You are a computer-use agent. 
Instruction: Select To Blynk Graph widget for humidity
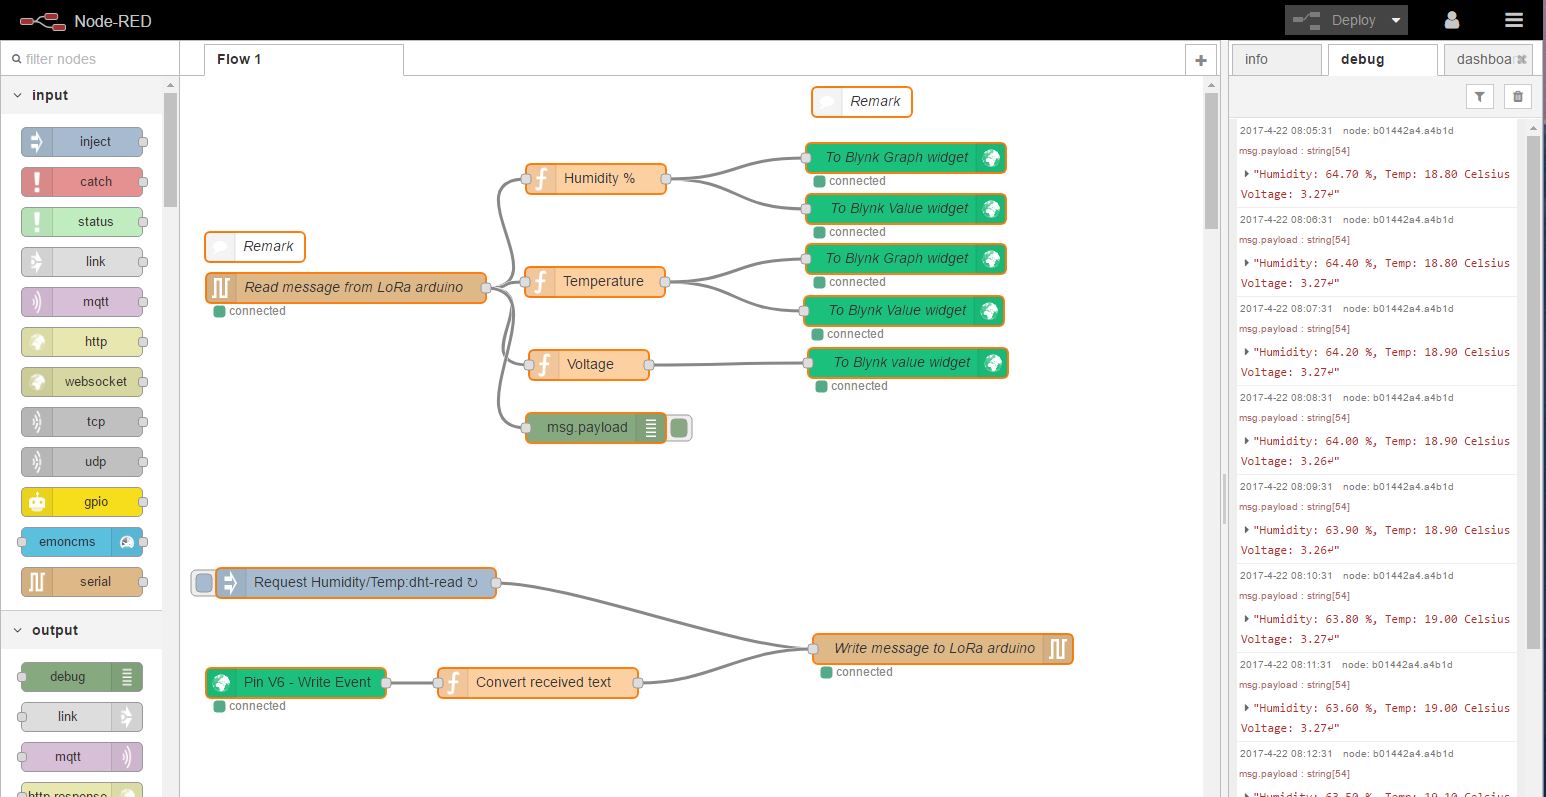(x=906, y=158)
